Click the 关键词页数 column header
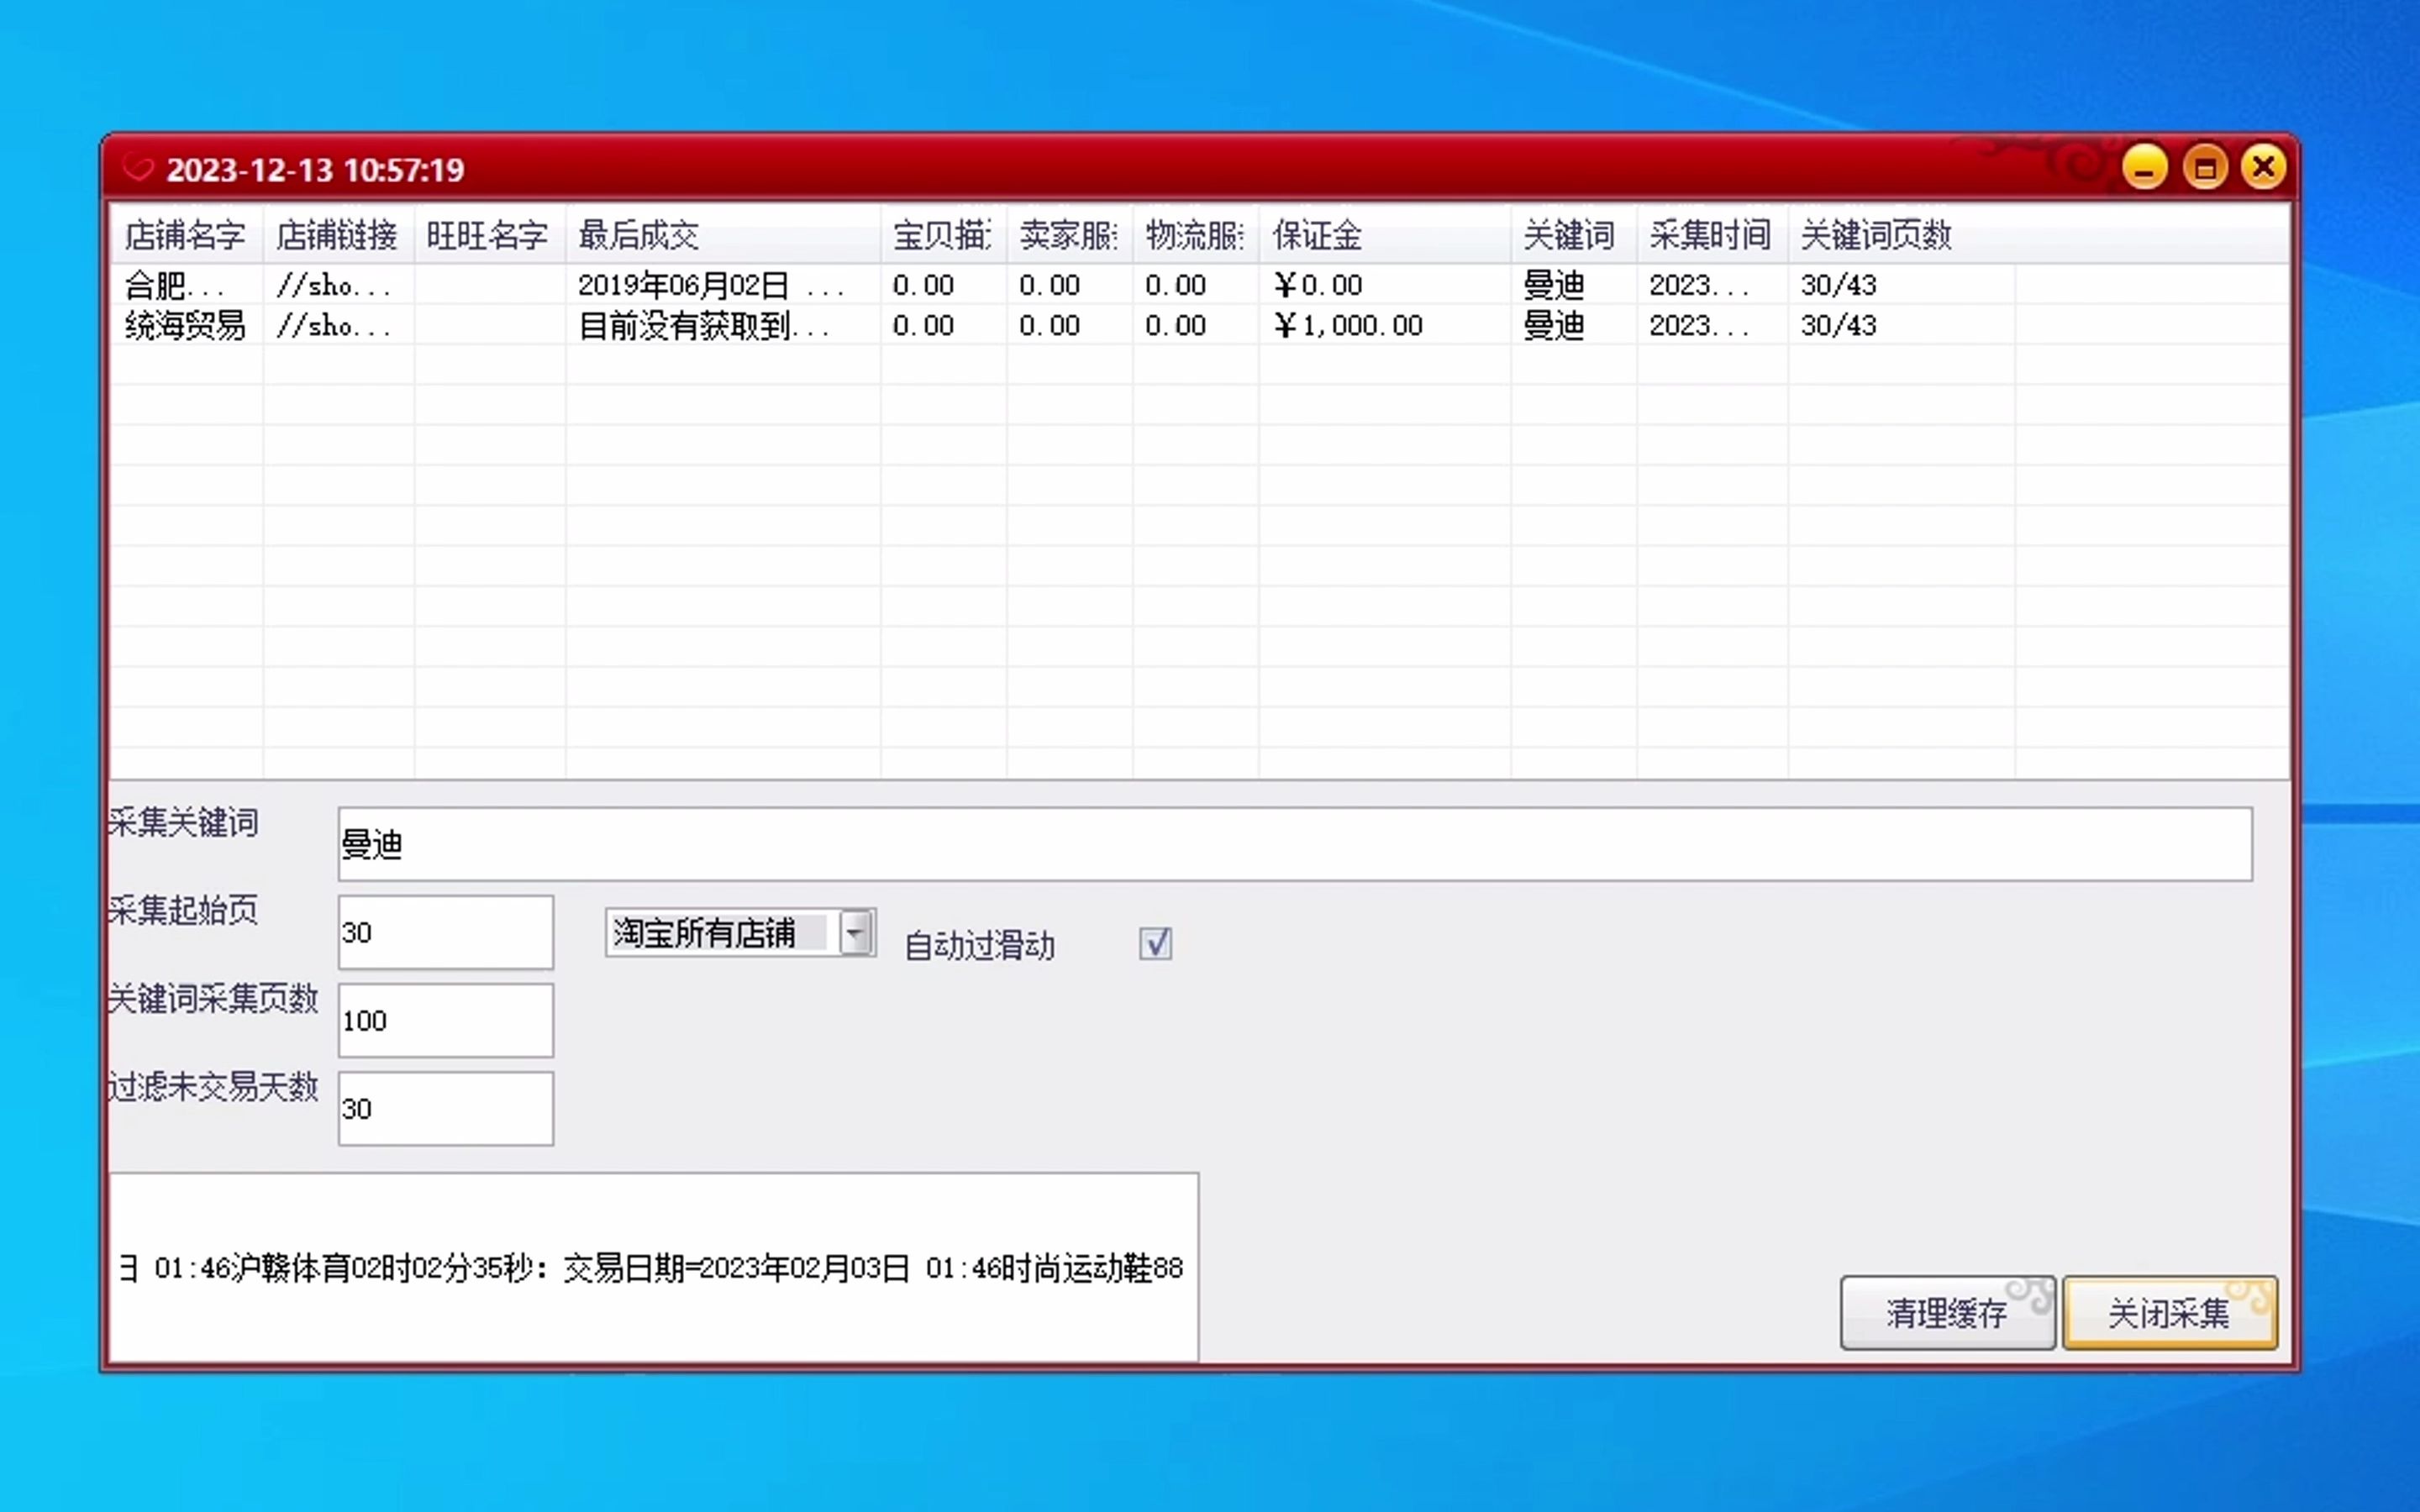This screenshot has height=1512, width=2420. pyautogui.click(x=1901, y=235)
